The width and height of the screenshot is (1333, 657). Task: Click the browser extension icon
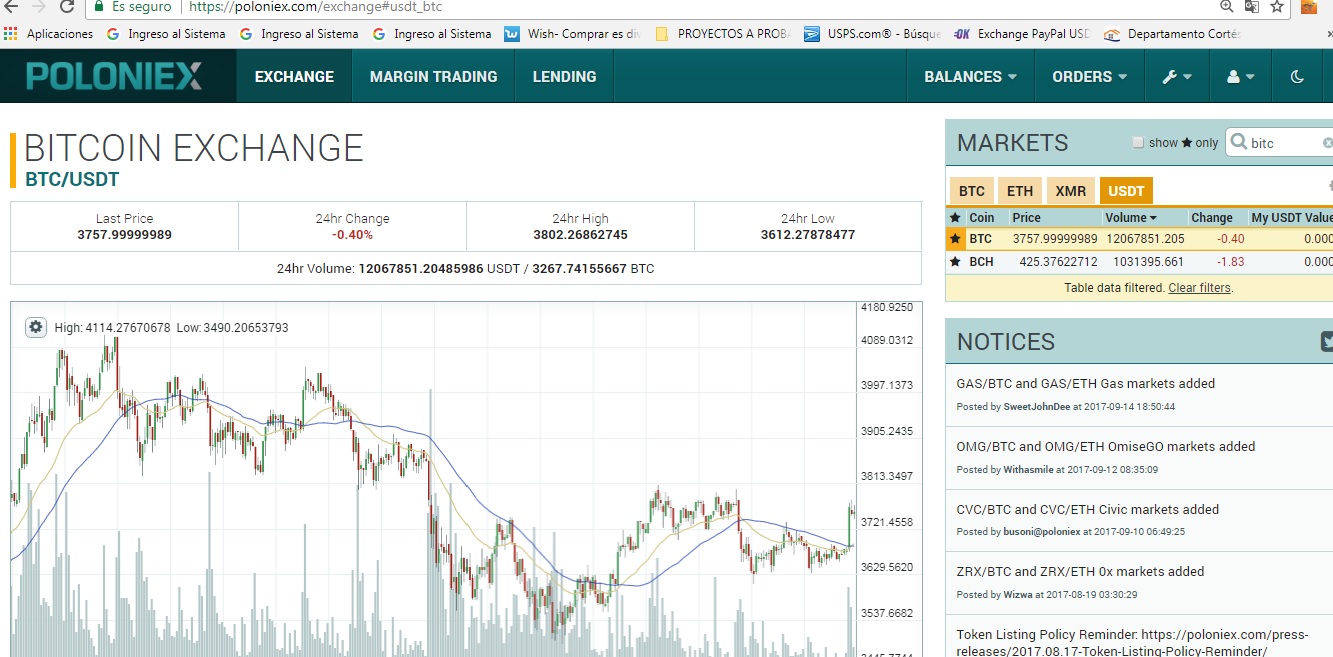click(x=1309, y=6)
